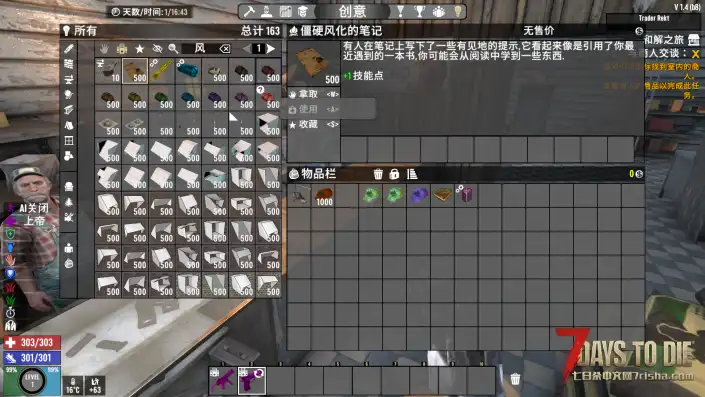Viewport: 705px width, 397px height.
Task: Select the 1000 item in backpack
Action: point(323,196)
